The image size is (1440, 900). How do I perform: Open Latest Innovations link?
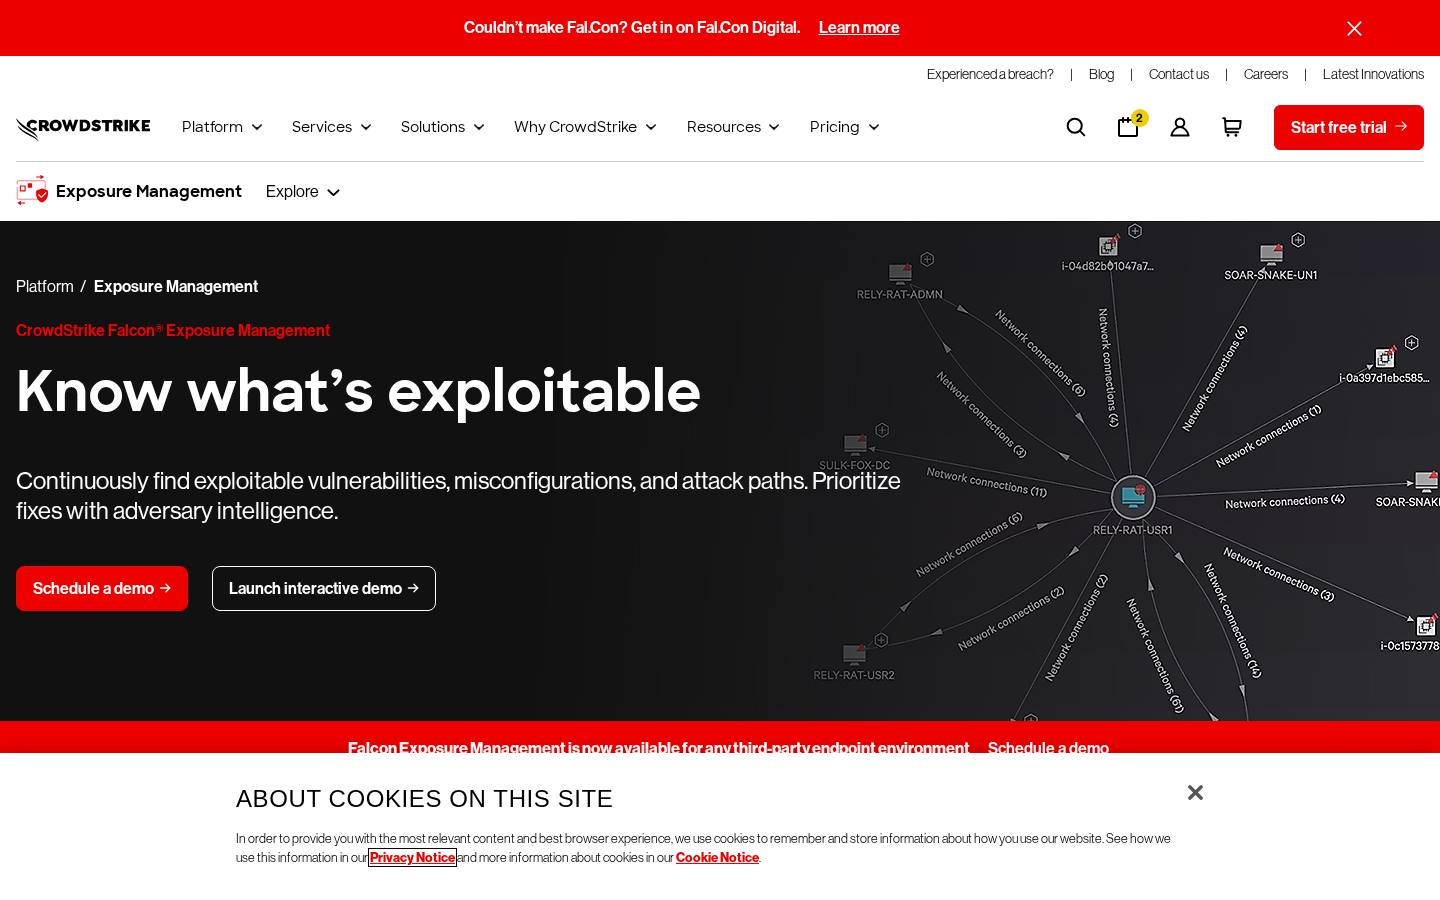(1373, 74)
